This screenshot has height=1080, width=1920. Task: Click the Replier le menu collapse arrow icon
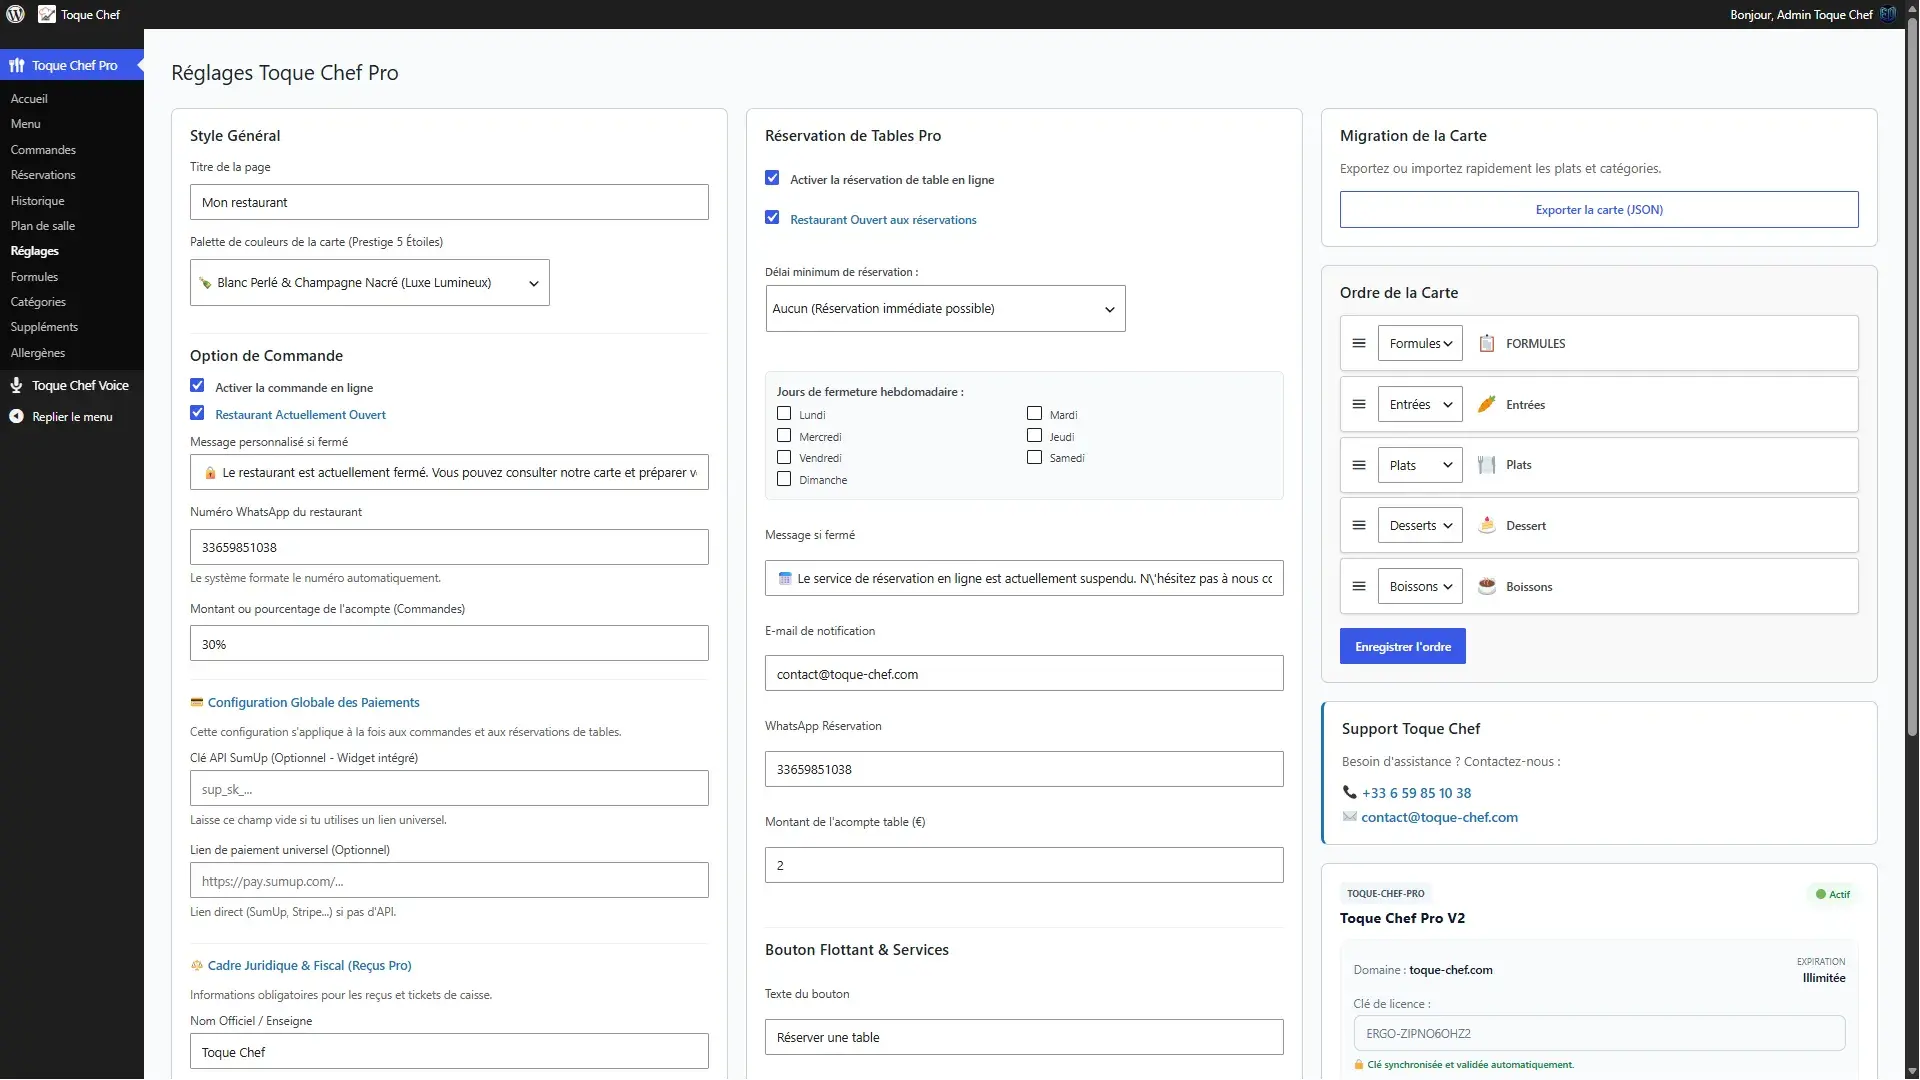17,417
